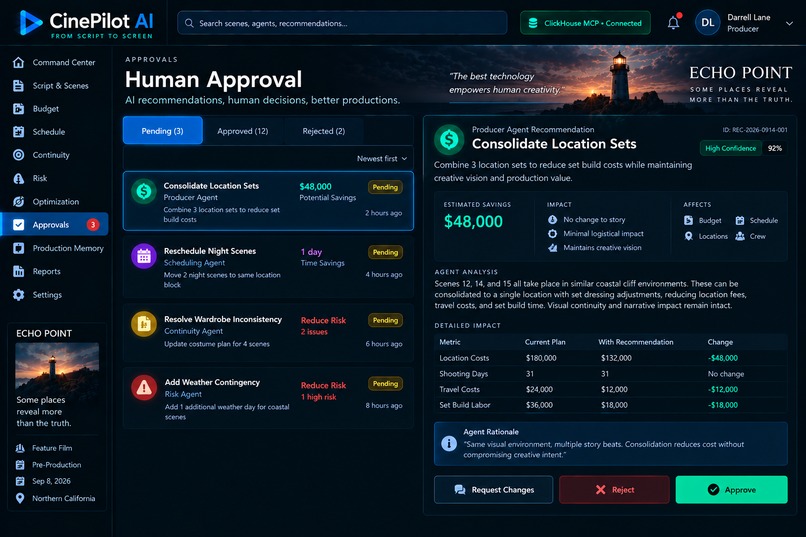Click the Schedule icon under Affects
Image resolution: width=806 pixels, height=537 pixels.
(740, 220)
